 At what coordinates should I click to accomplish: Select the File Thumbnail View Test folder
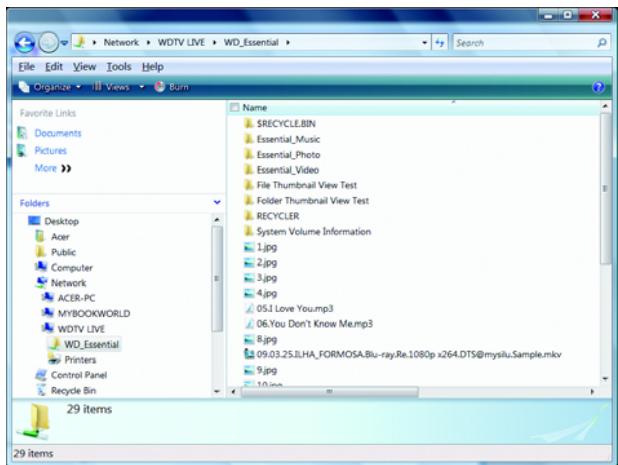307,185
